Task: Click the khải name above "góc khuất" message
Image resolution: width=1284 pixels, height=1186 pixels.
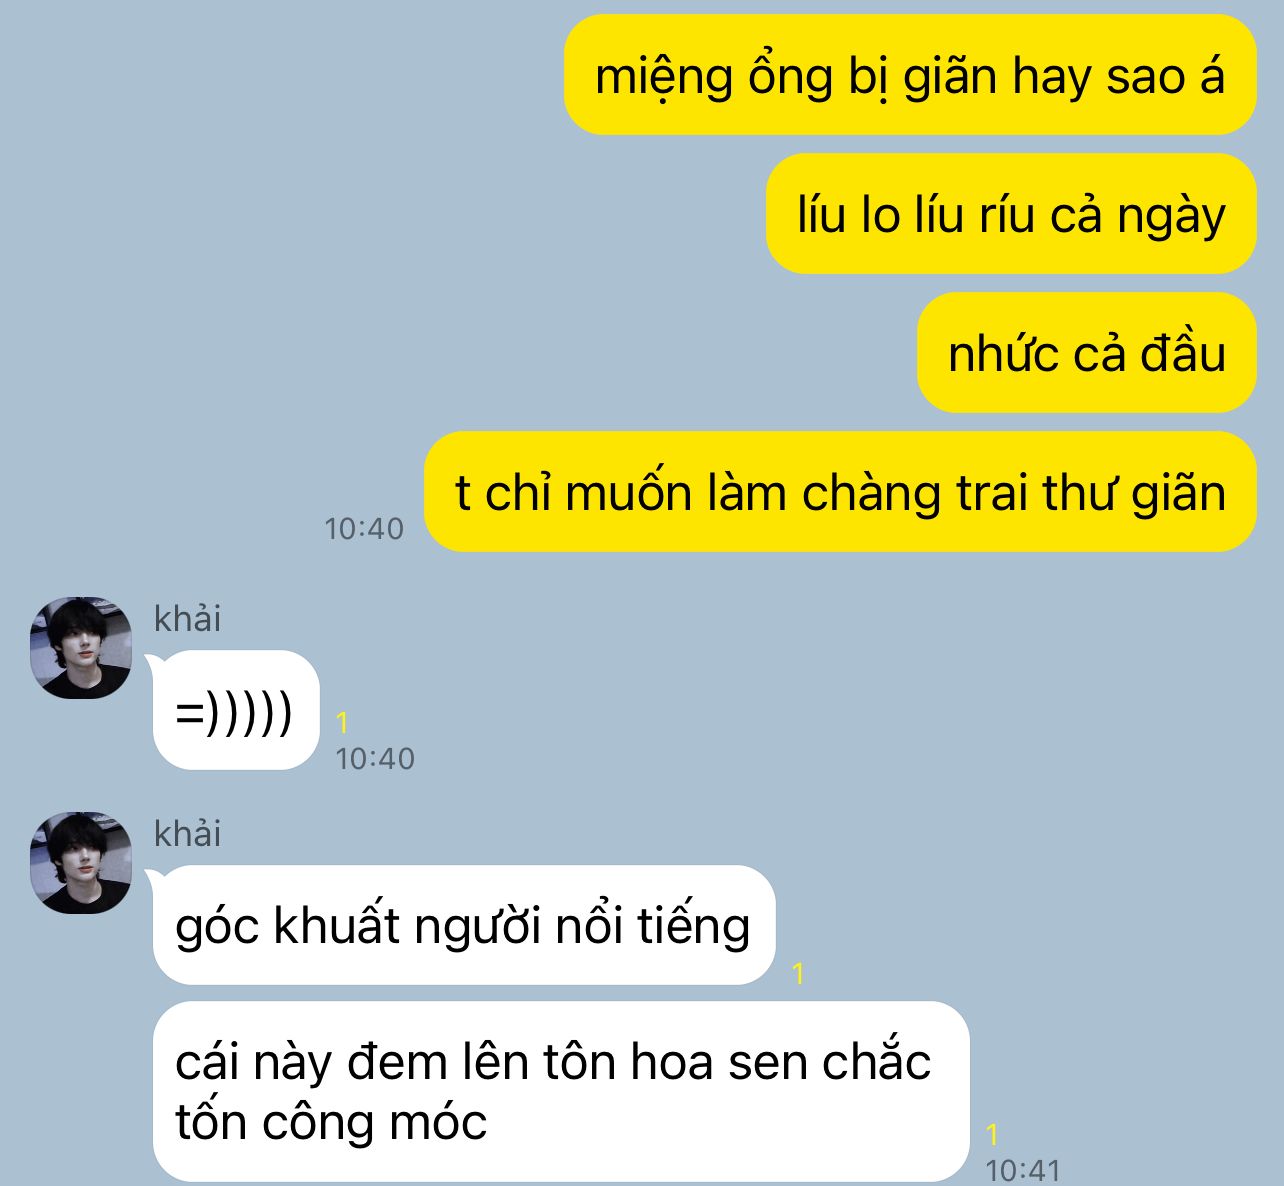Action: (x=187, y=833)
